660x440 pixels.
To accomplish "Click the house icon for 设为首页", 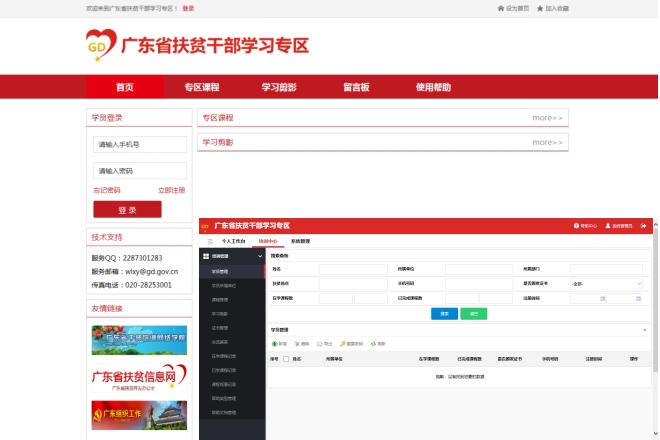I will (500, 8).
